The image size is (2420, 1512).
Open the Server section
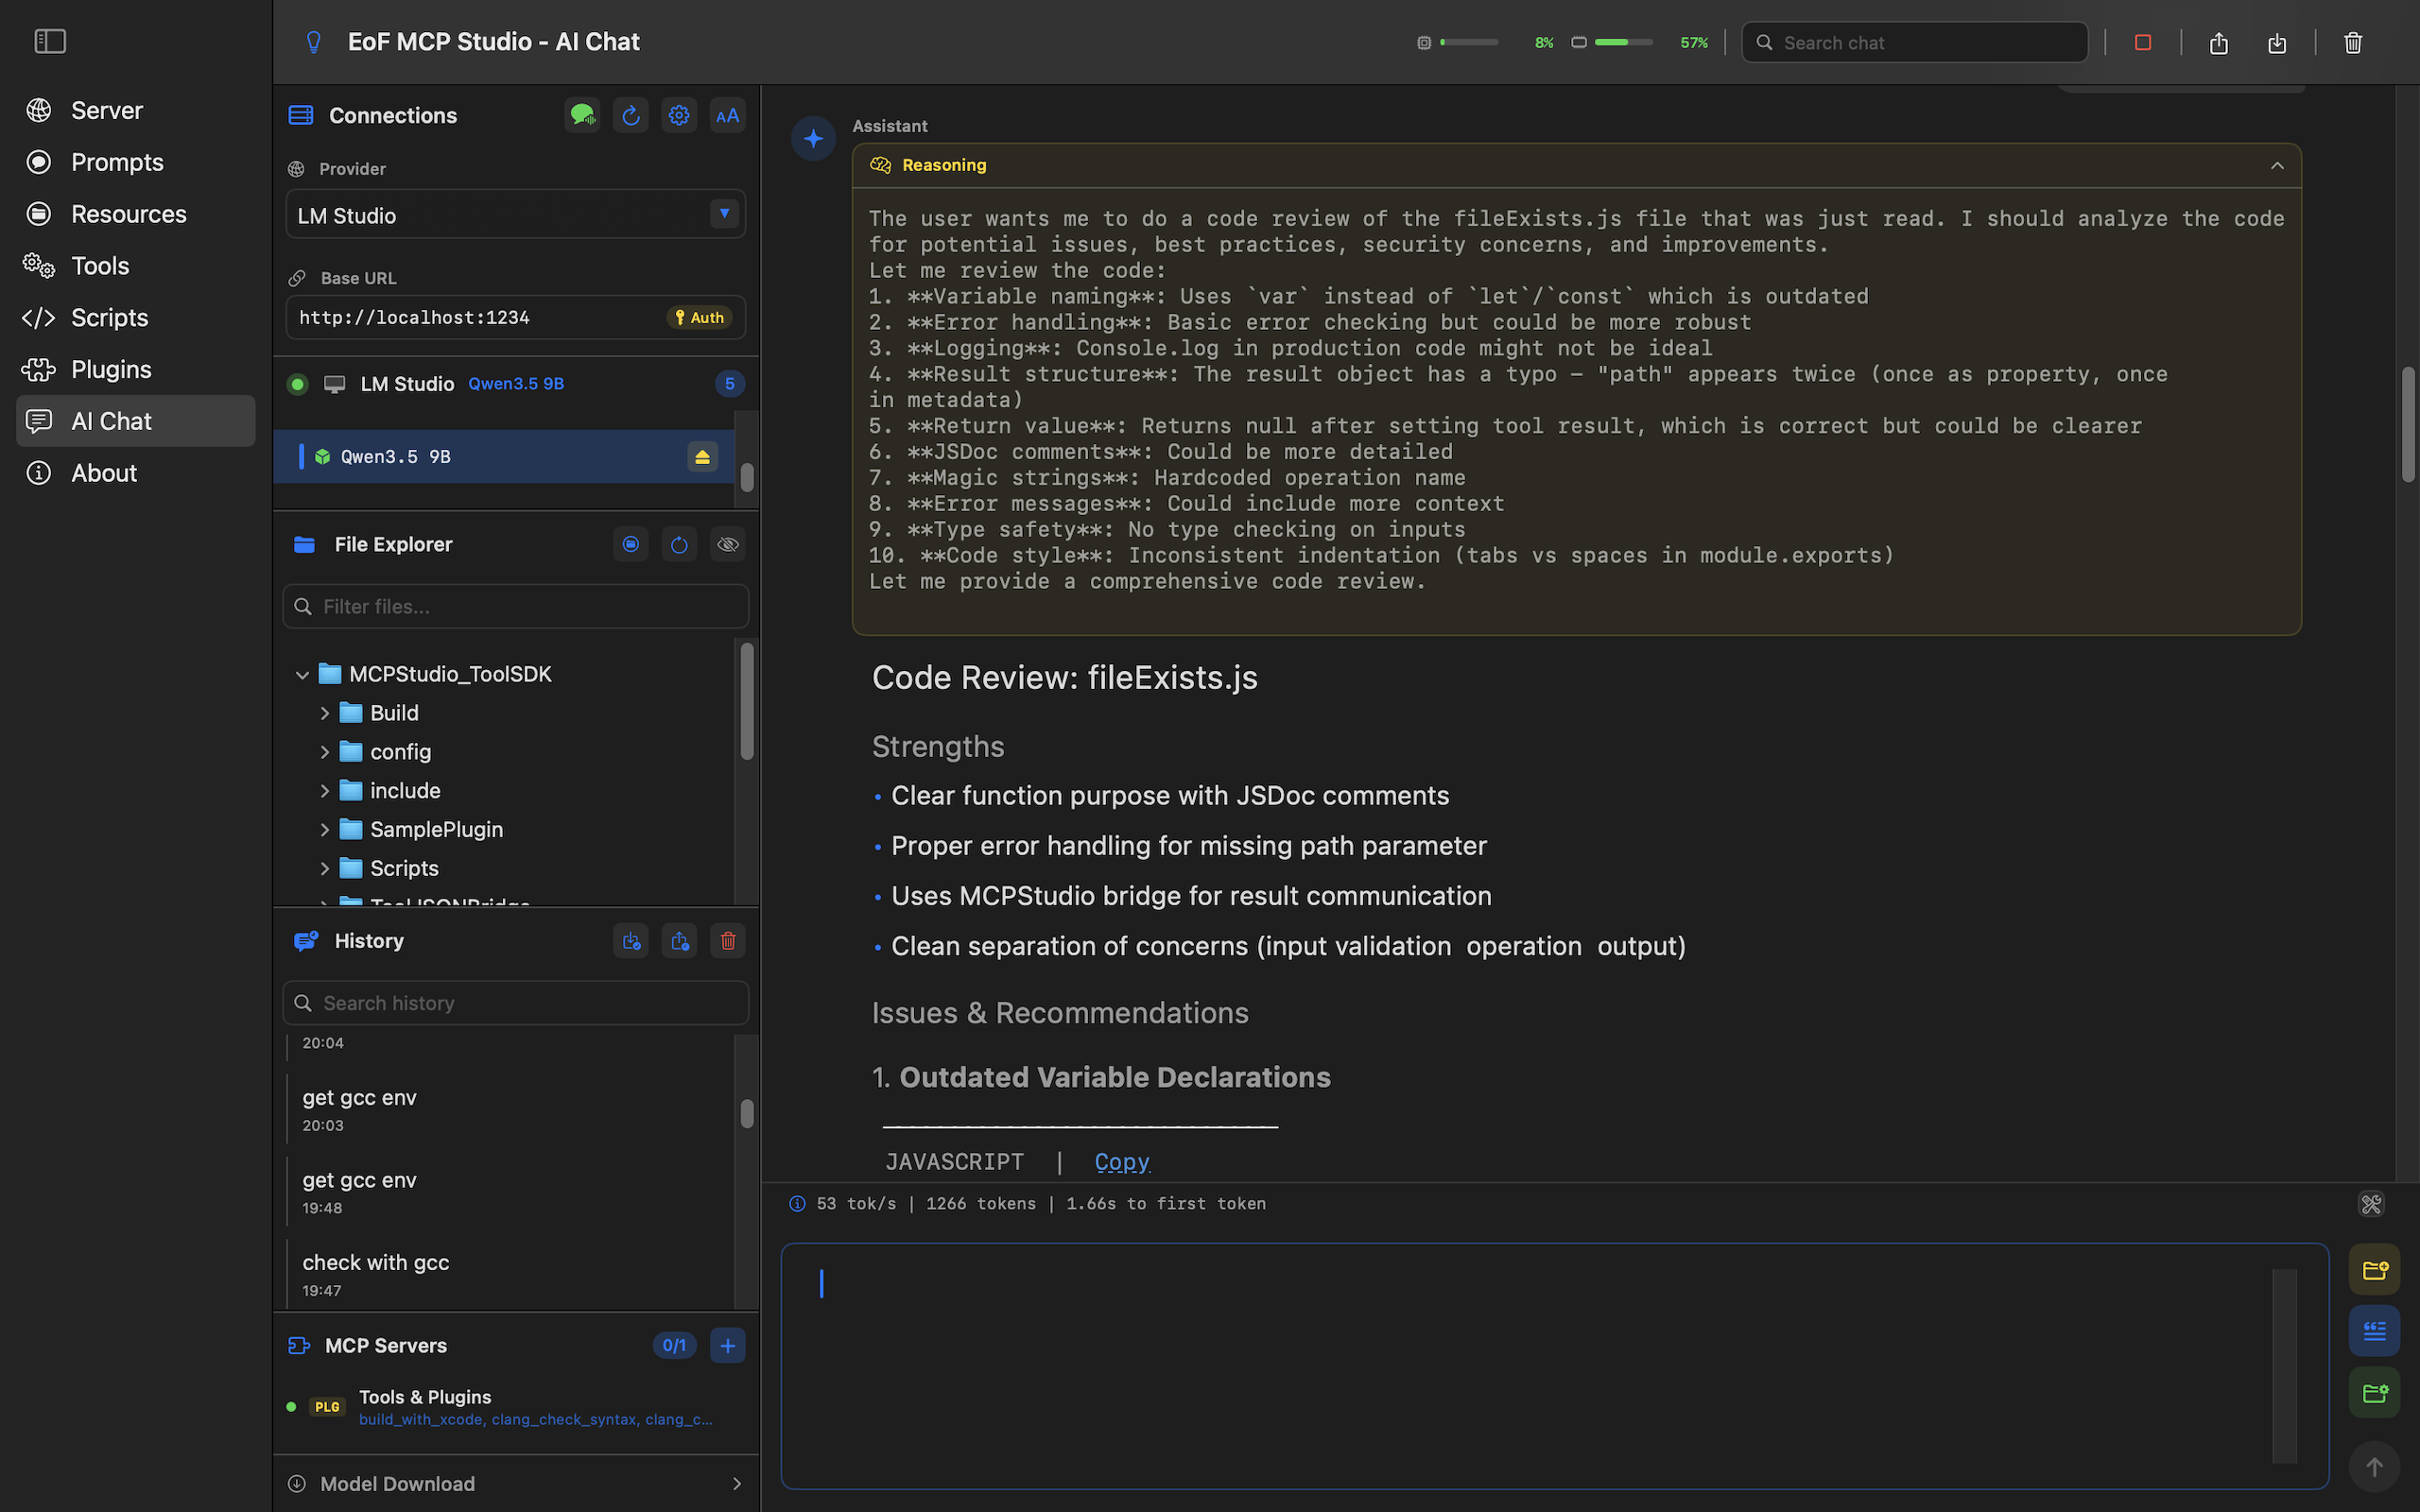point(136,110)
